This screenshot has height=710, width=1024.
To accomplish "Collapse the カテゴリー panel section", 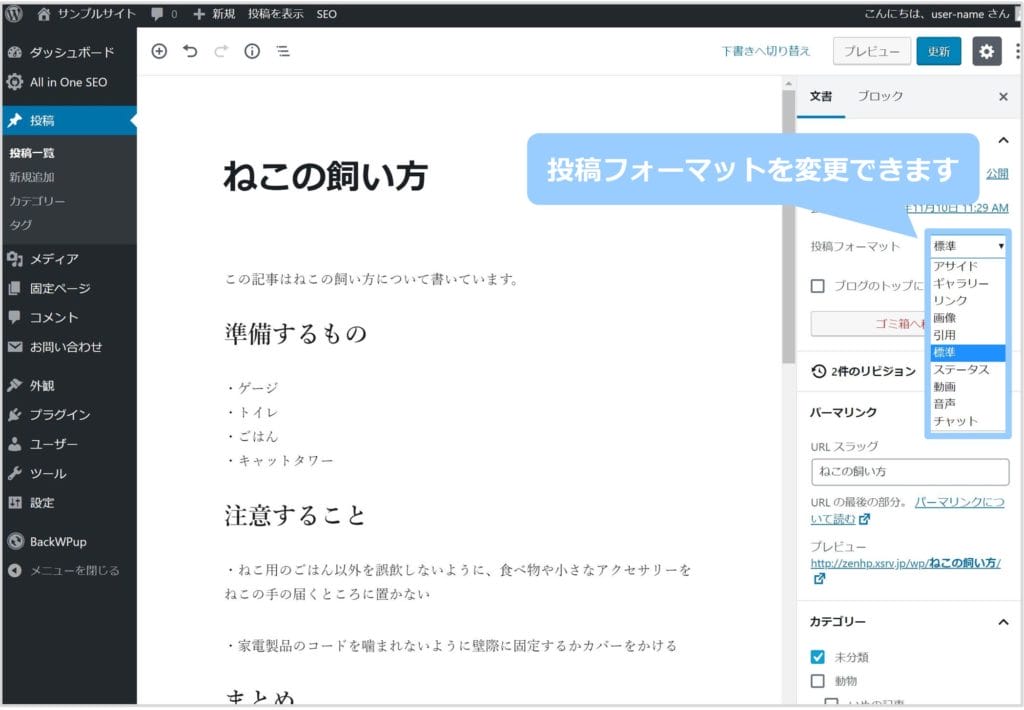I will click(x=1003, y=622).
